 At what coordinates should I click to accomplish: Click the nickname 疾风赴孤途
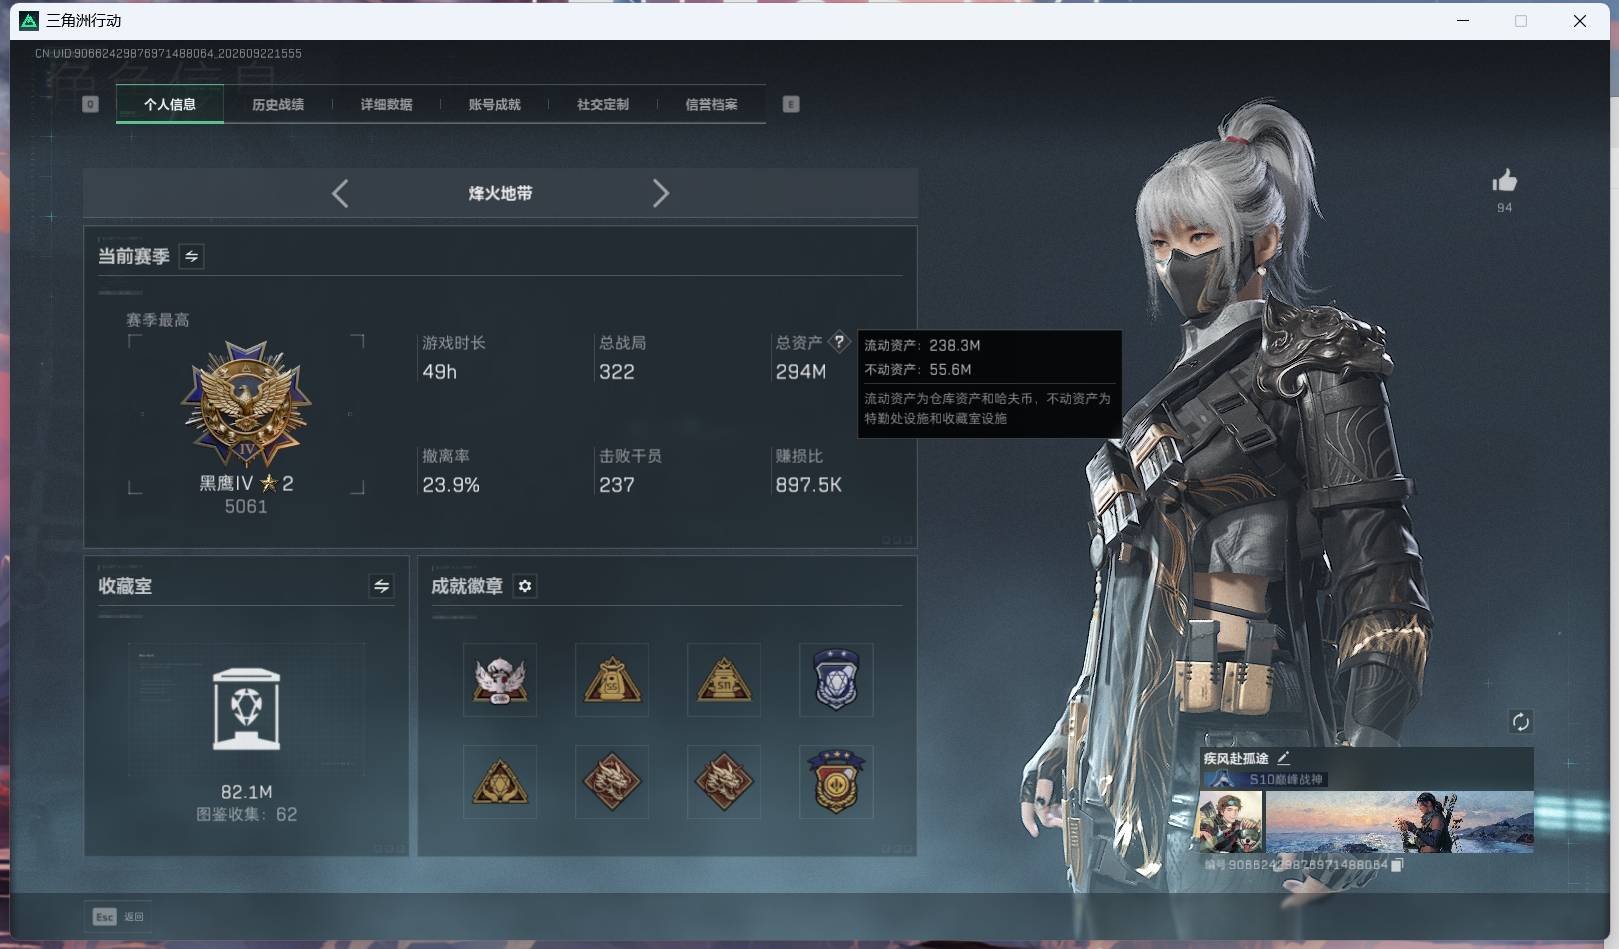pos(1236,758)
